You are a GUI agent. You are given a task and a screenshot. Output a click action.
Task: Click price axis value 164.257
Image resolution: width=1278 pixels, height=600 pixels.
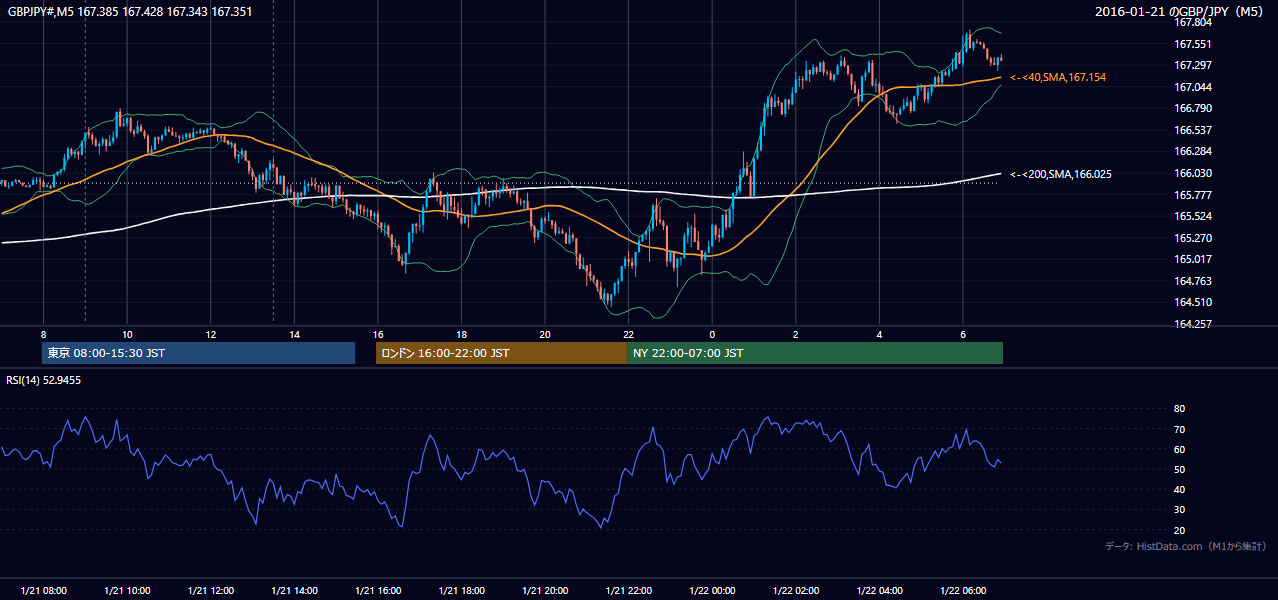(x=1192, y=324)
